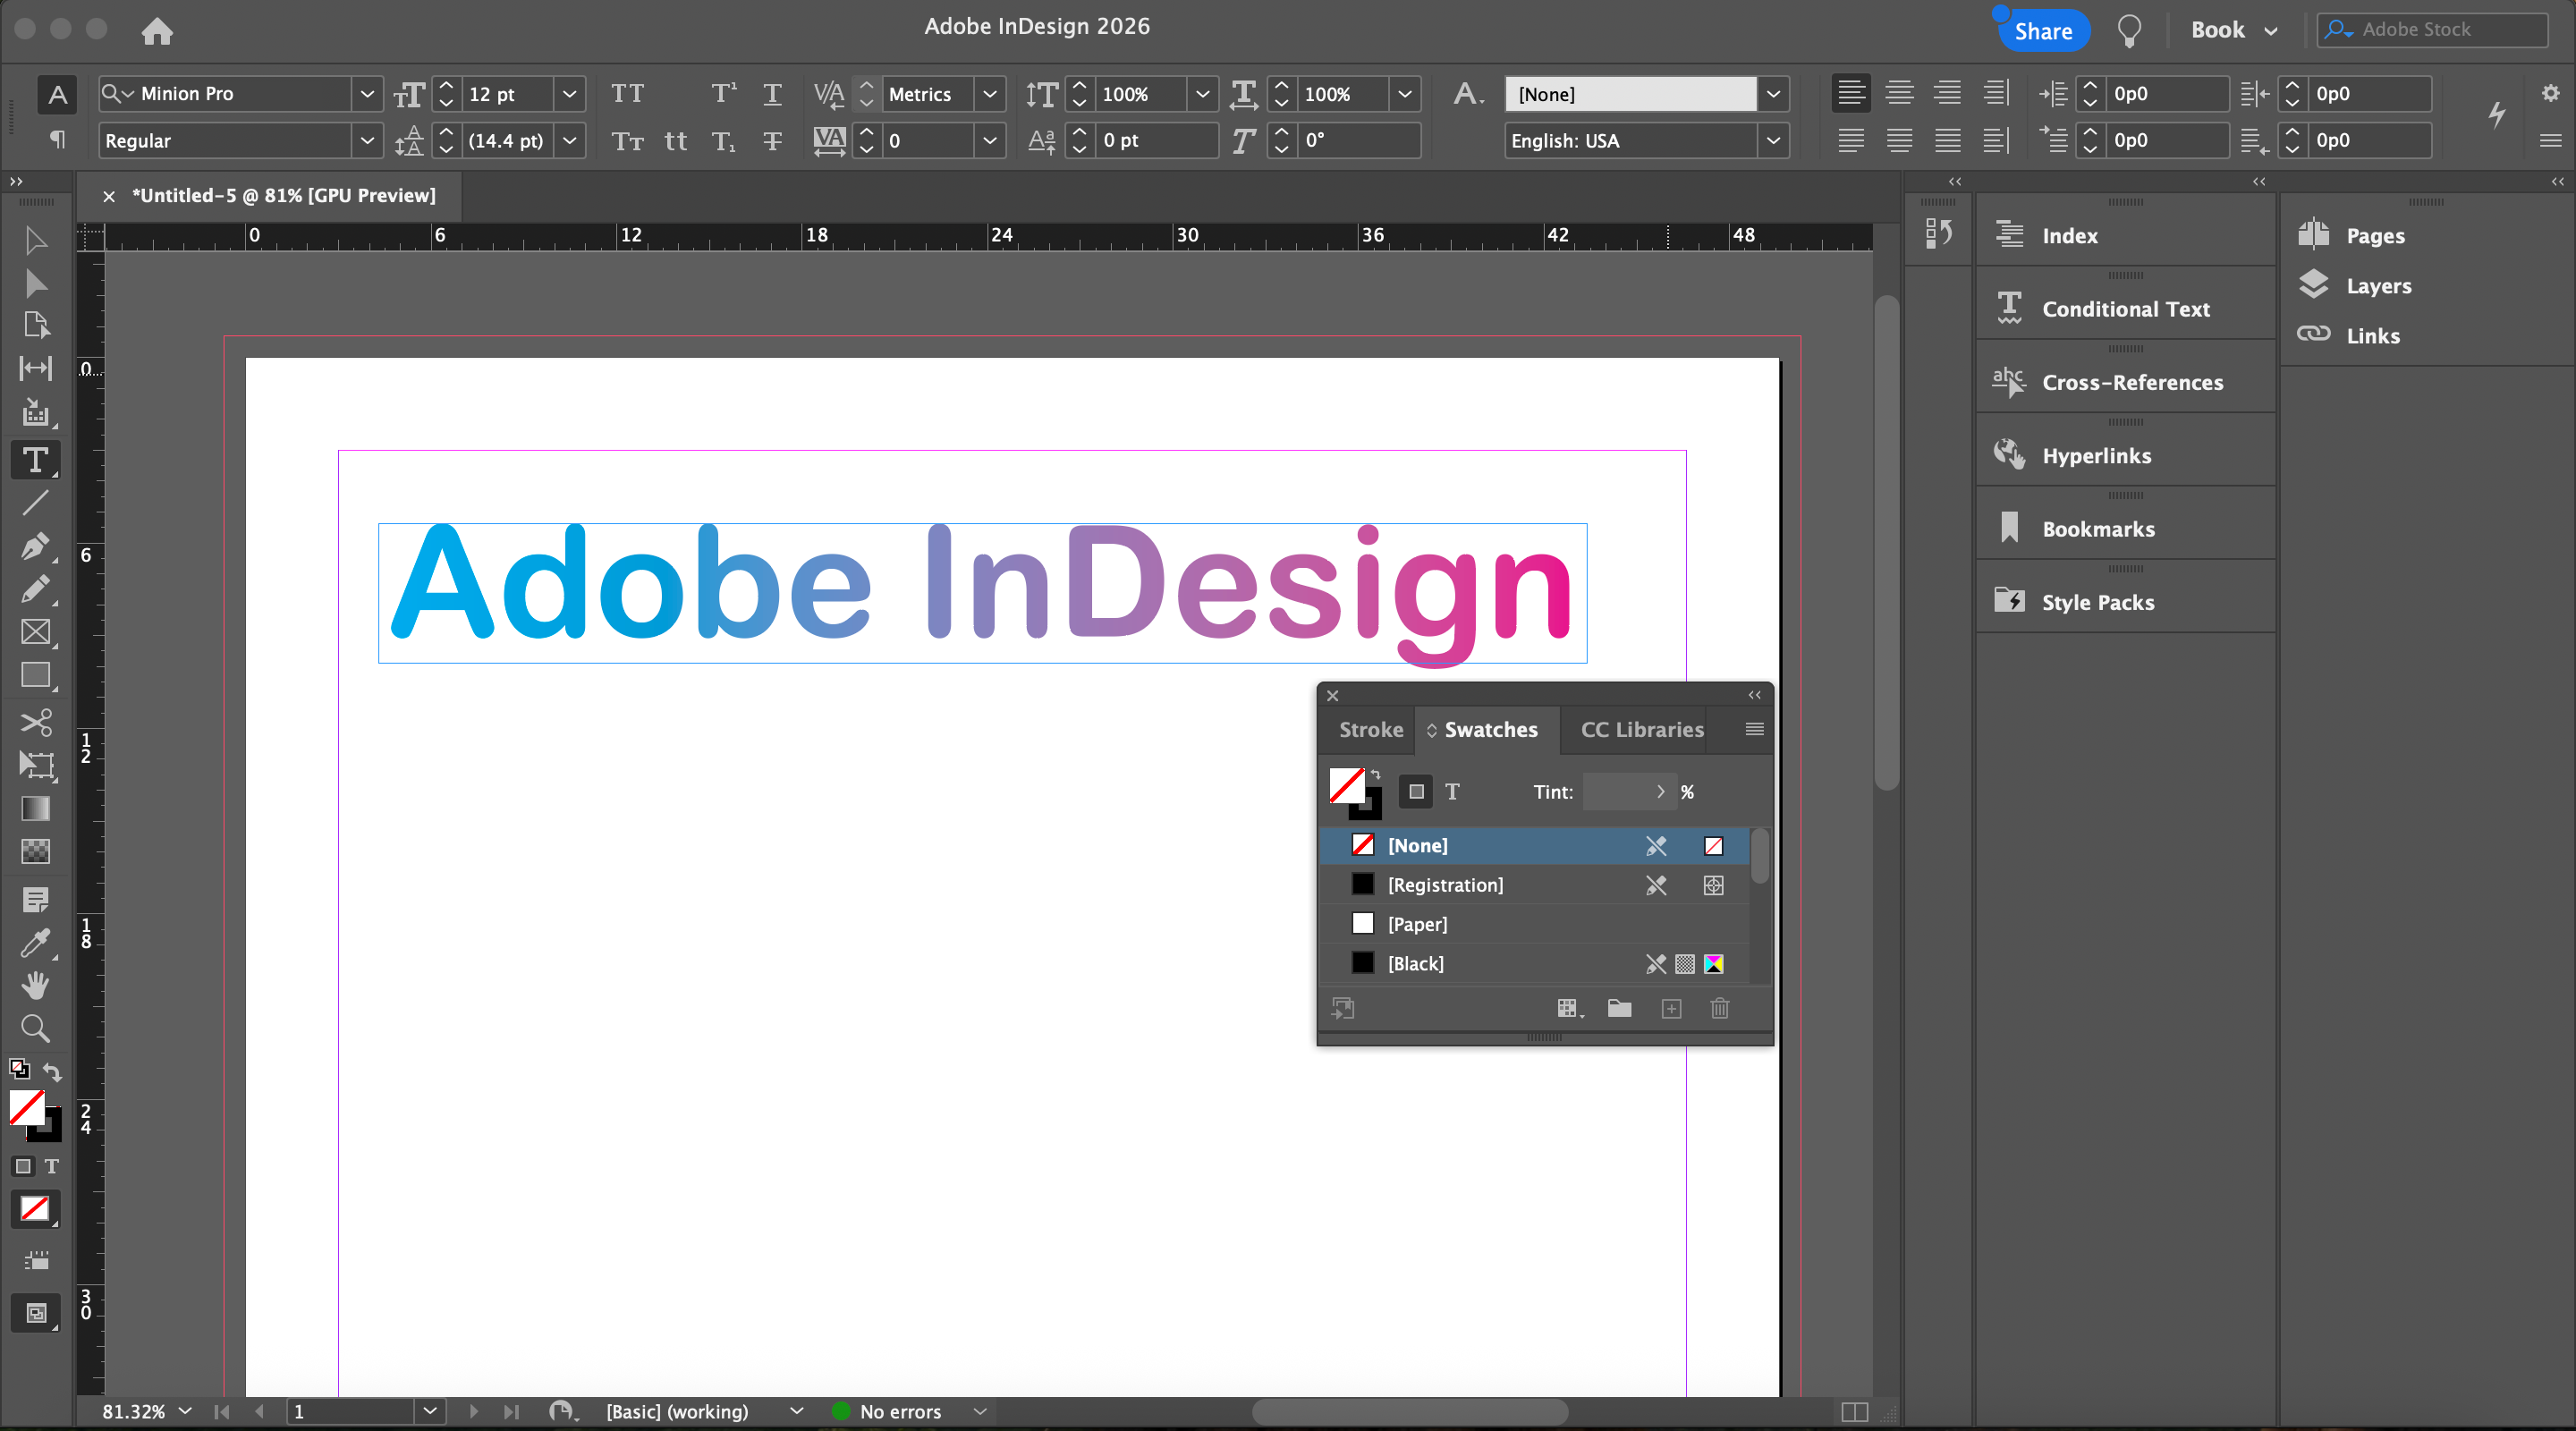
Task: Select the Scissors tool
Action: pos(35,722)
